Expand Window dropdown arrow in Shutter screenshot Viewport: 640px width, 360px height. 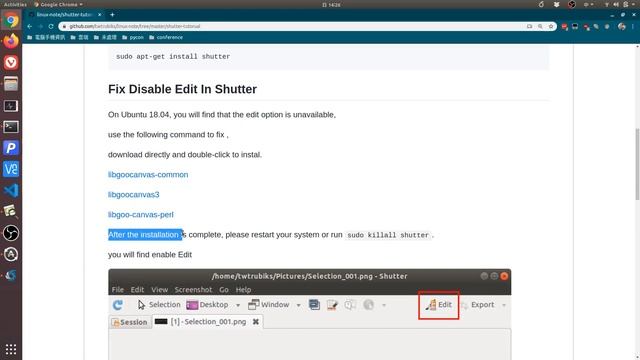(x=298, y=305)
